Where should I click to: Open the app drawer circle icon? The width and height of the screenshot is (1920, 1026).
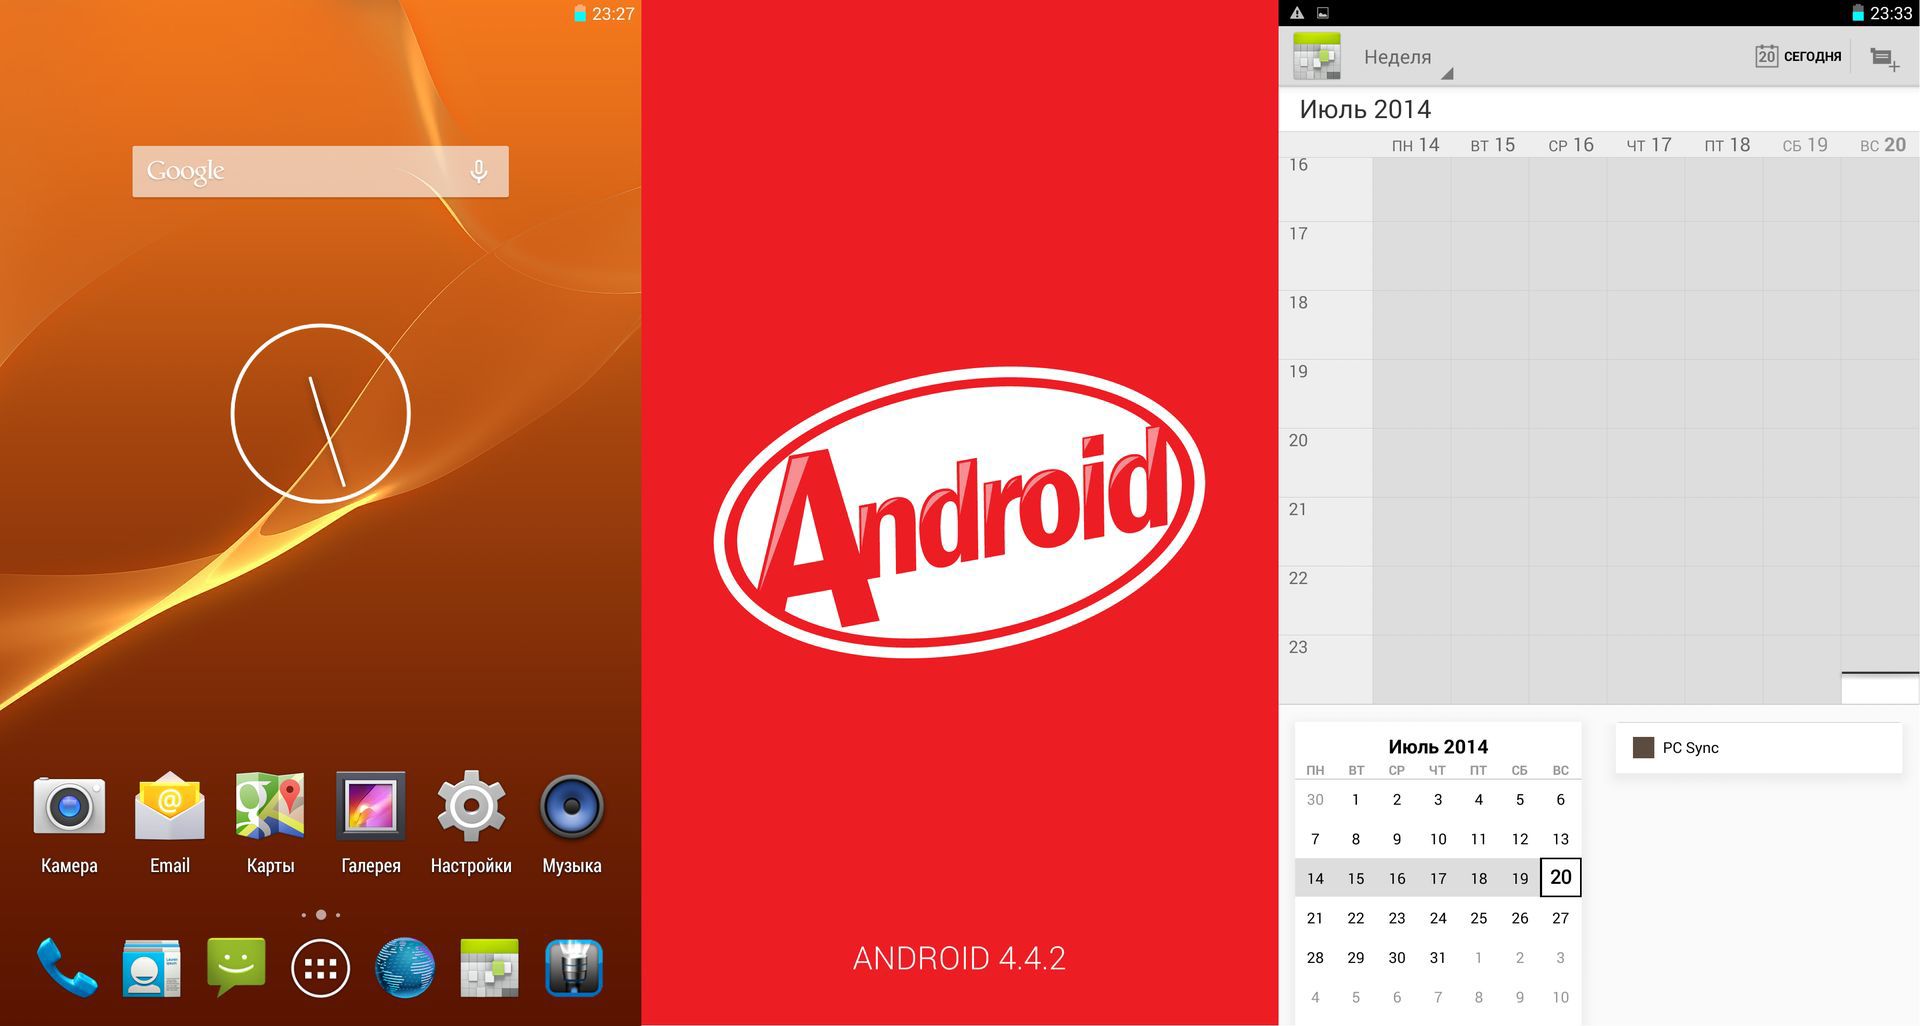320,968
